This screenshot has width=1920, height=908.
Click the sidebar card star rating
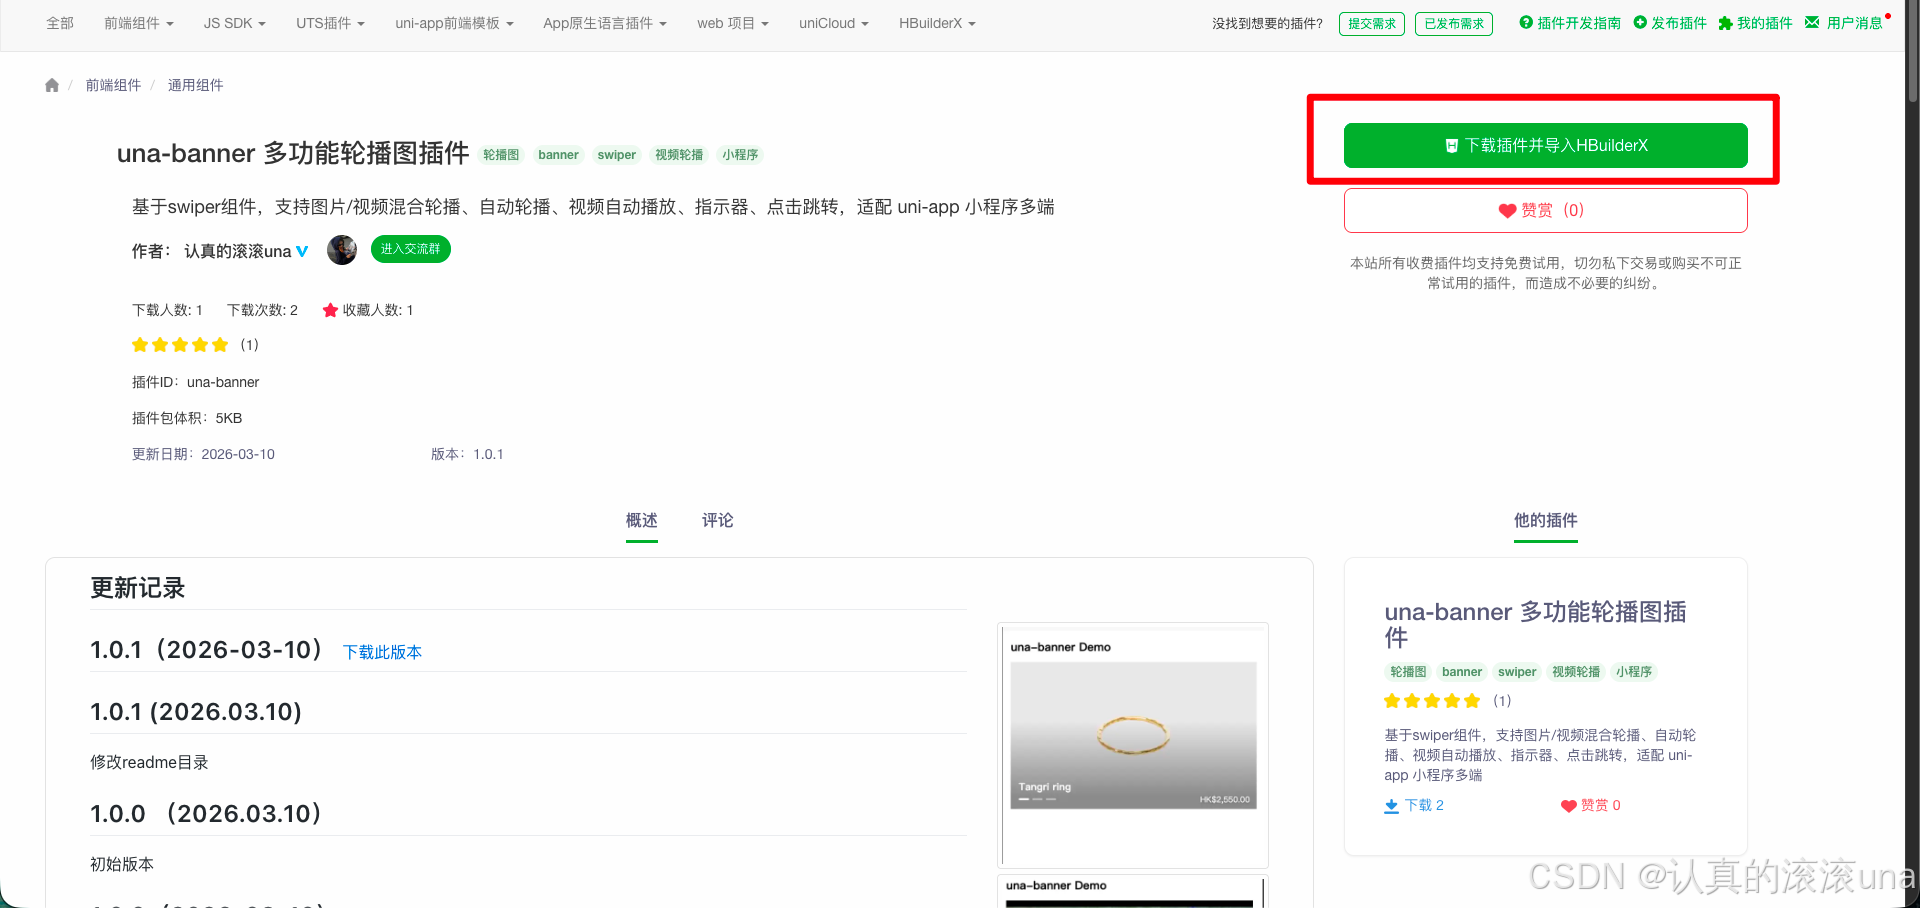[1432, 701]
